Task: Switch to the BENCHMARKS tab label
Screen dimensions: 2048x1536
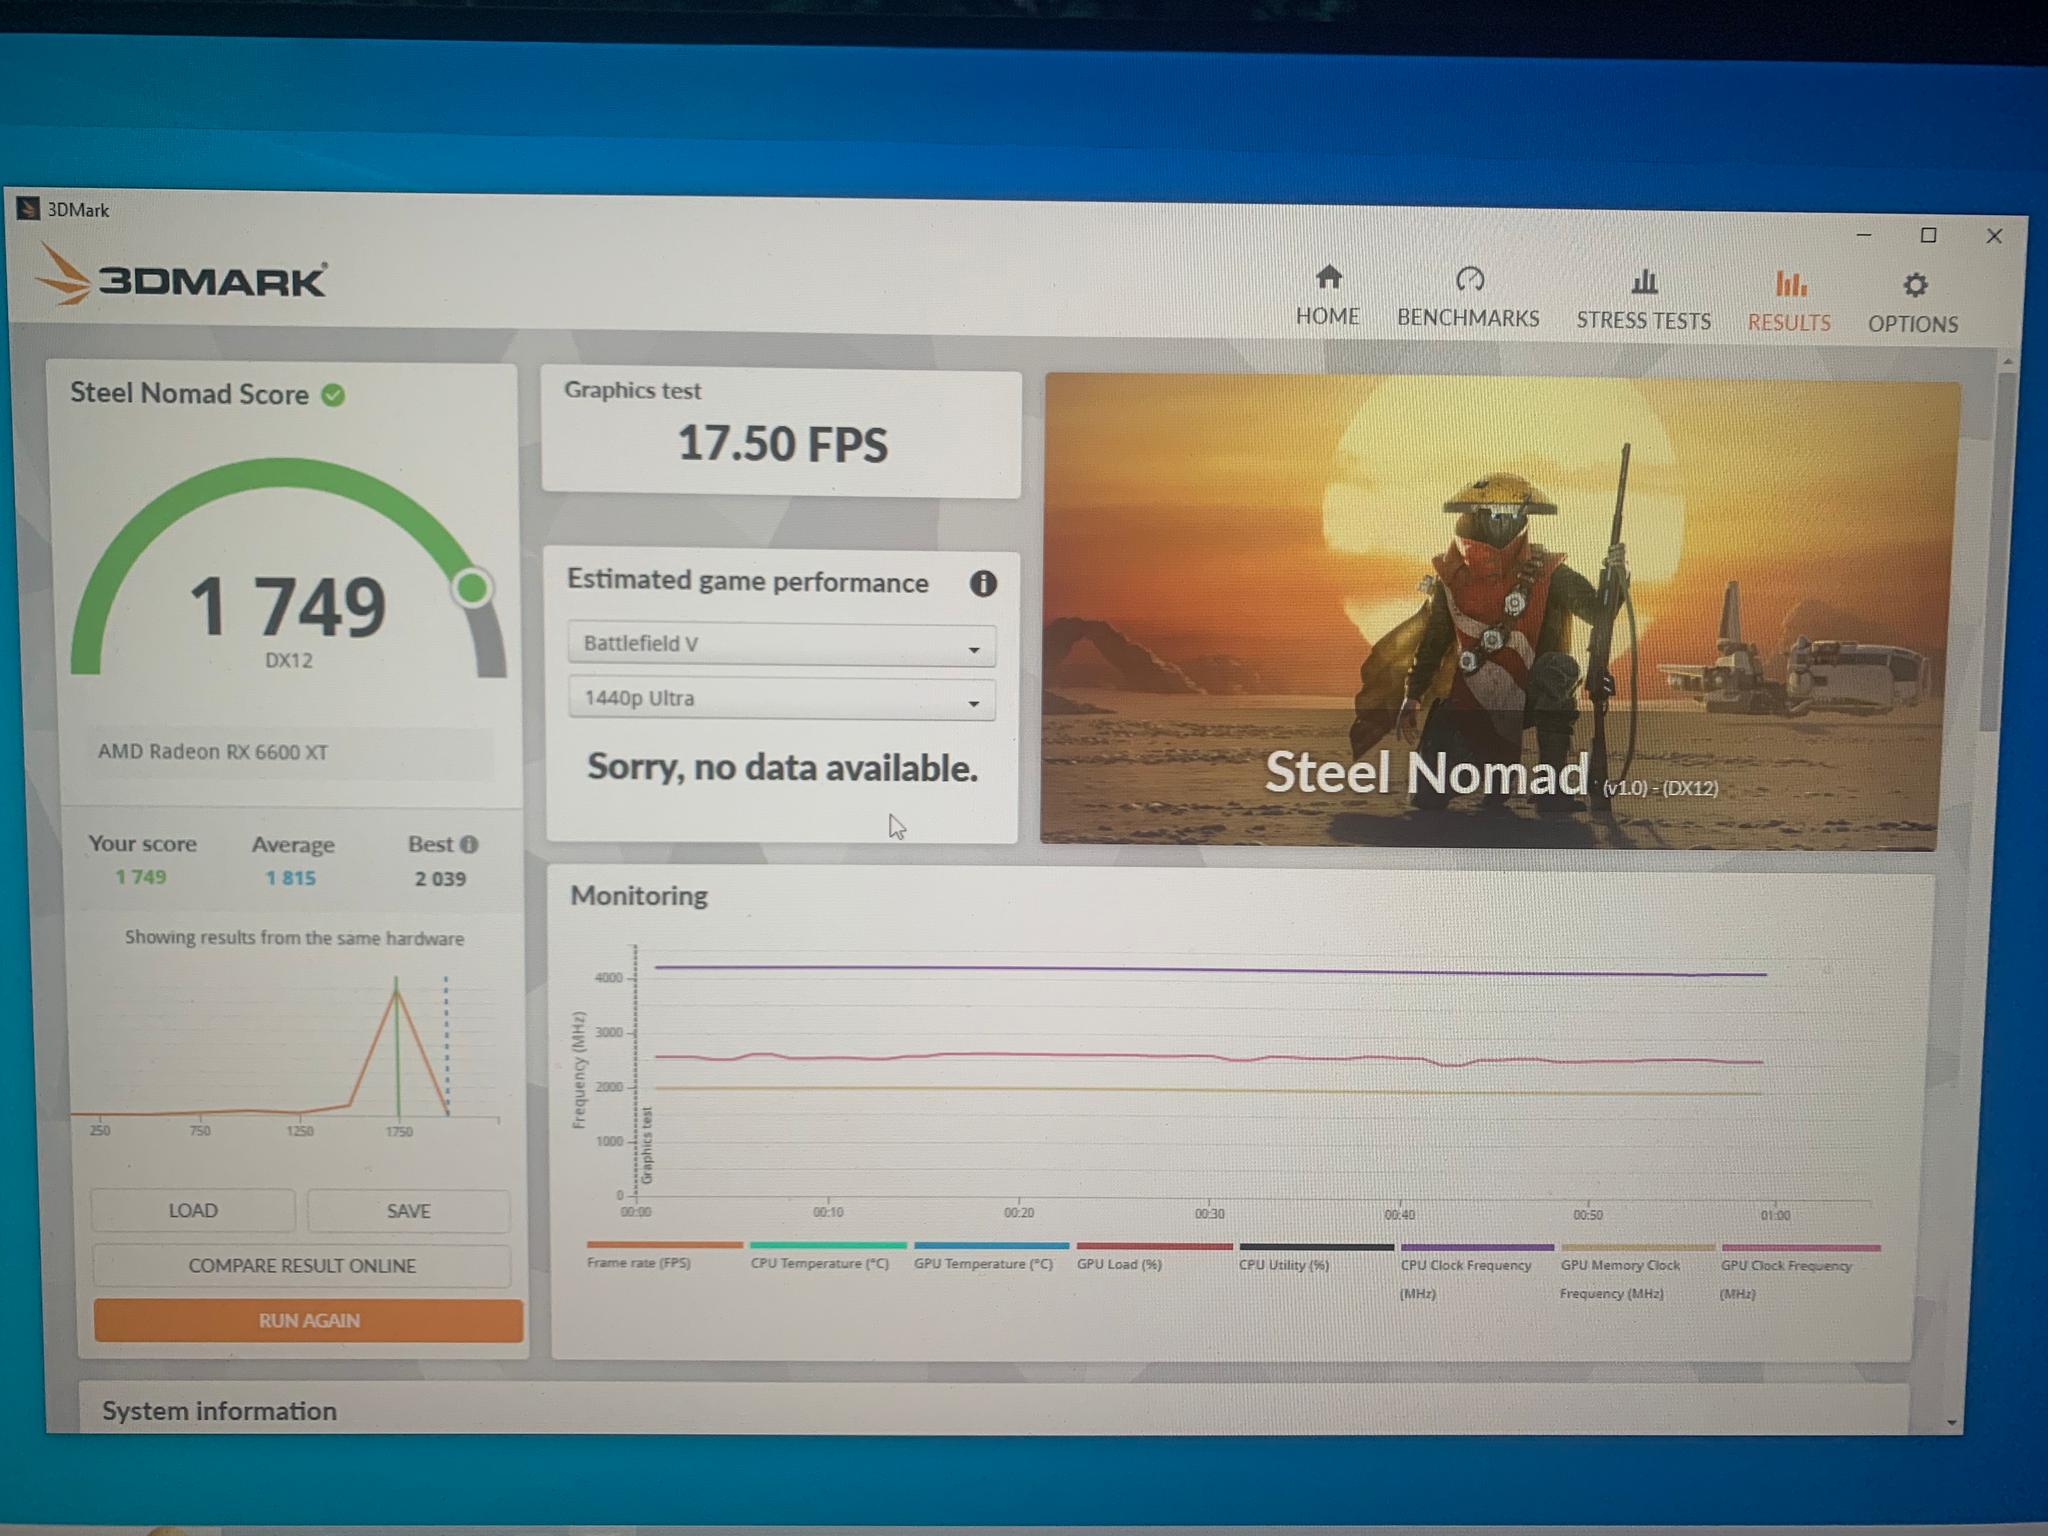Action: coord(1468,318)
